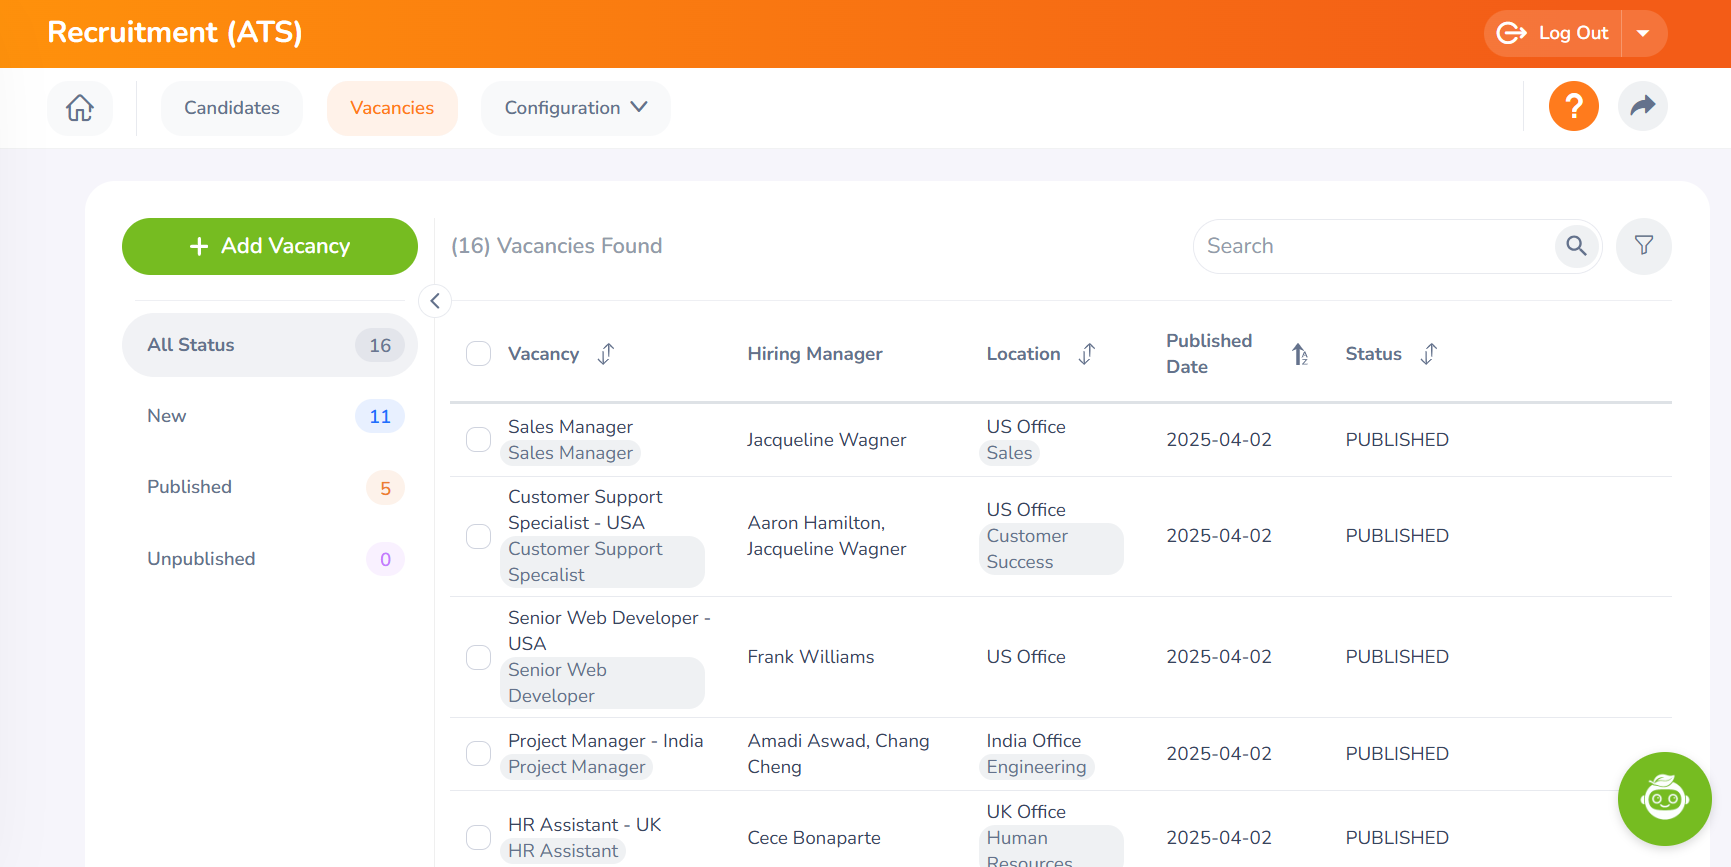1731x867 pixels.
Task: Select the Project Manager - India checkbox
Action: 479,754
